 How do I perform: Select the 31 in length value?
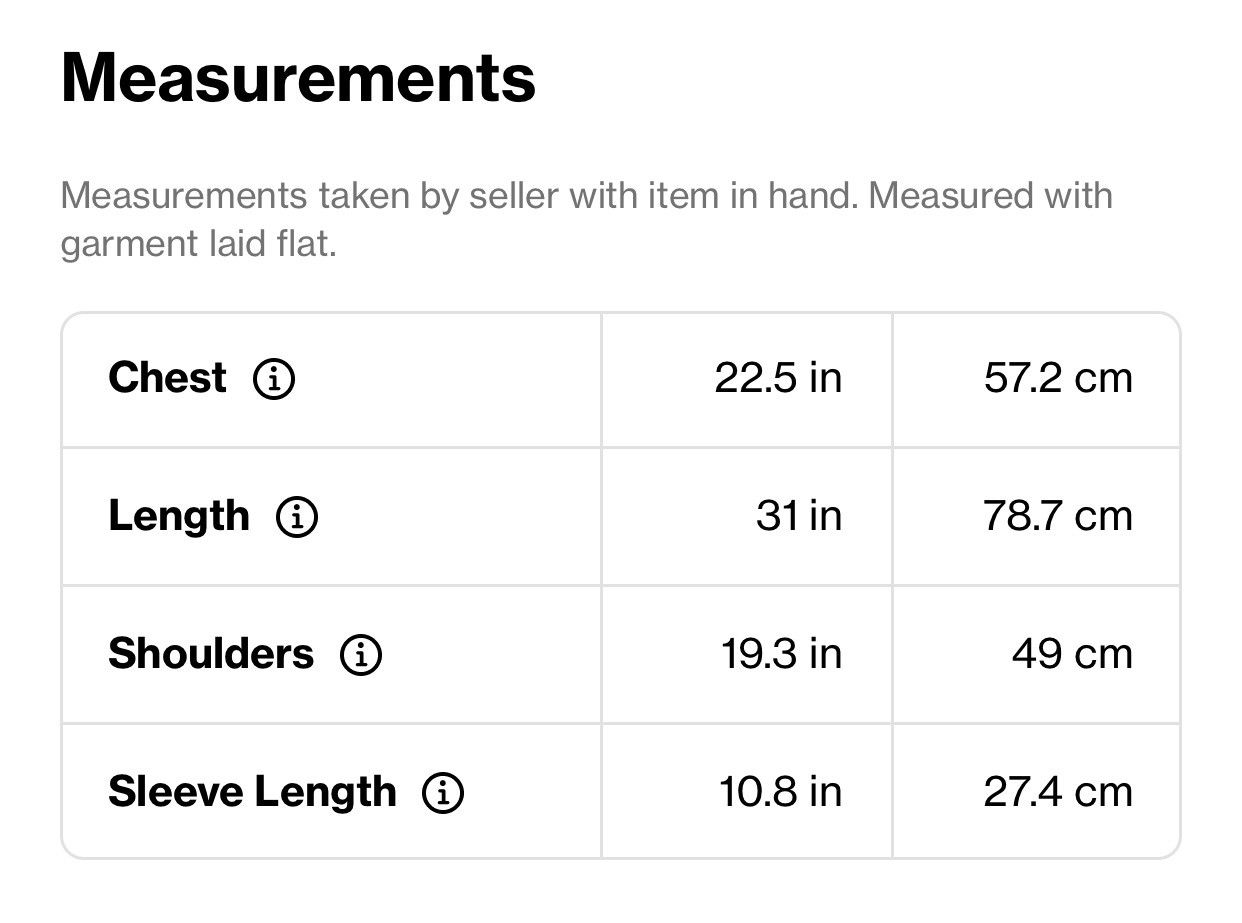tap(799, 517)
